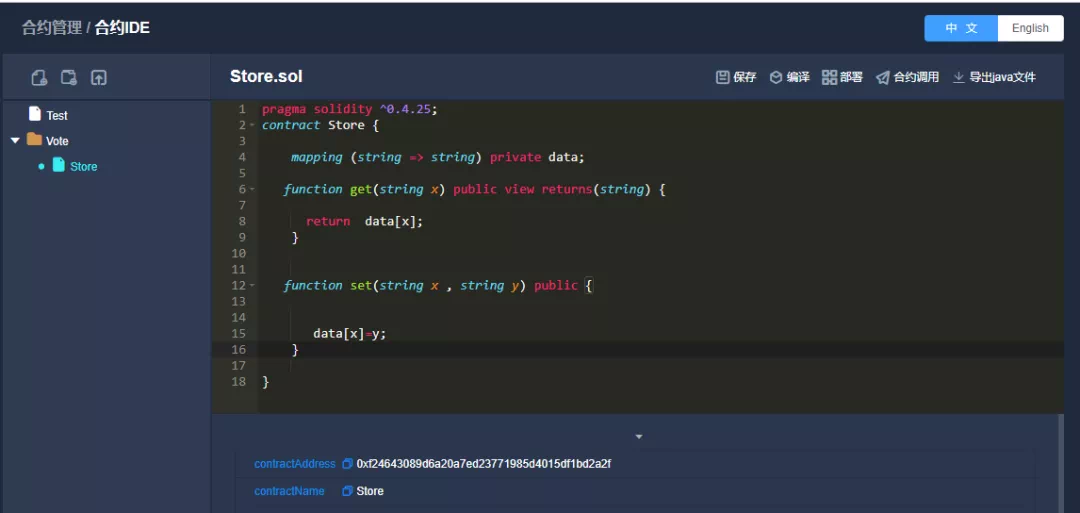Click the Test file icon
This screenshot has width=1080, height=513.
pyautogui.click(x=34, y=114)
